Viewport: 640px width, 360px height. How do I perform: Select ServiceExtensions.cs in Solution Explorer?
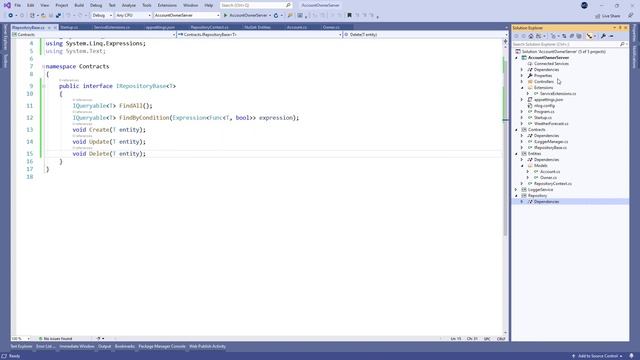pyautogui.click(x=558, y=94)
